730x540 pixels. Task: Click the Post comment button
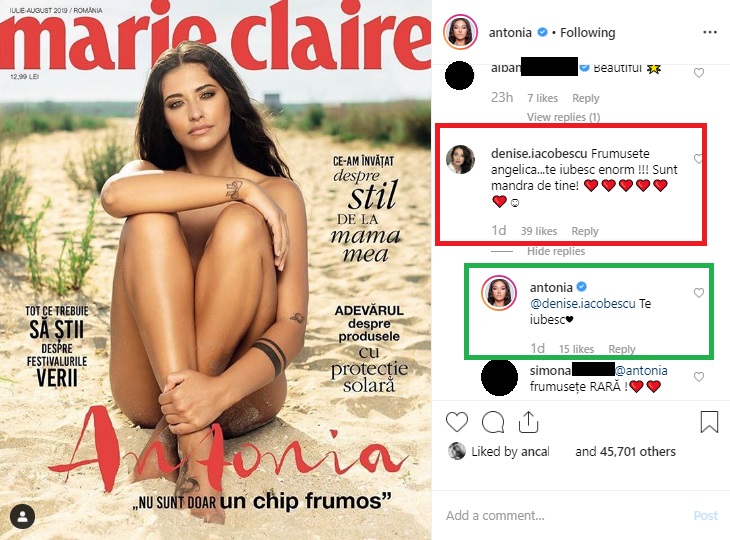point(706,515)
